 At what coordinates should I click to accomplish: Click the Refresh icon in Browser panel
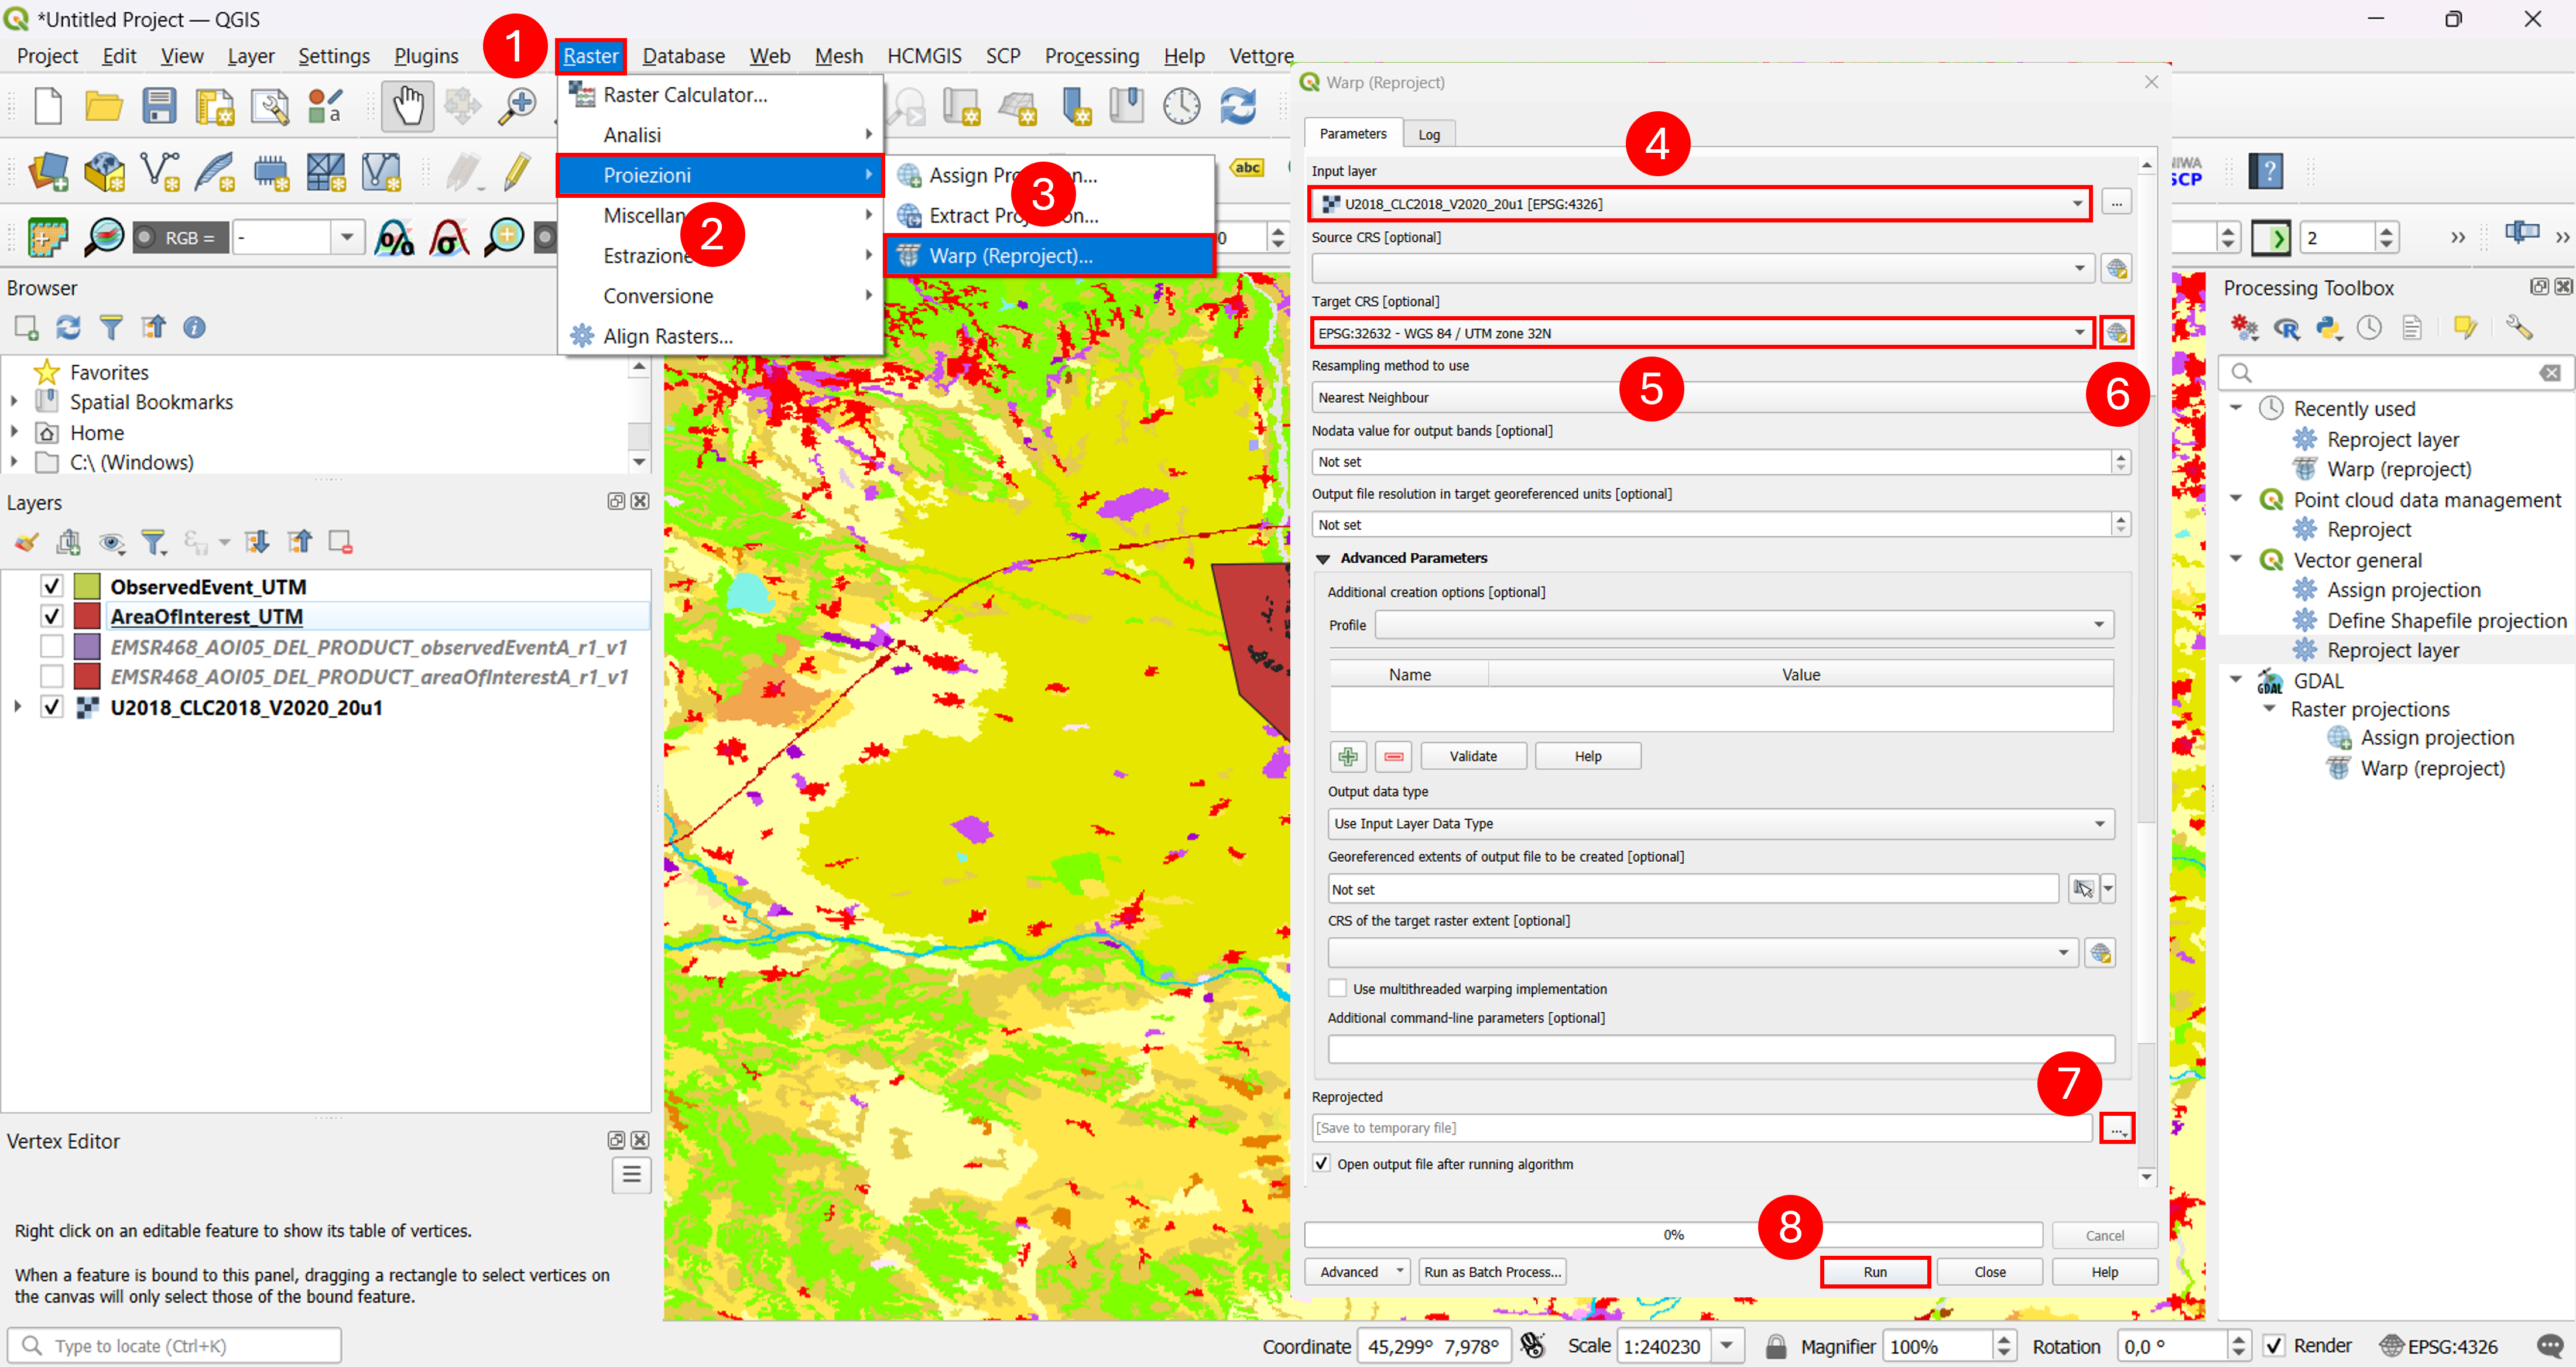[x=68, y=327]
